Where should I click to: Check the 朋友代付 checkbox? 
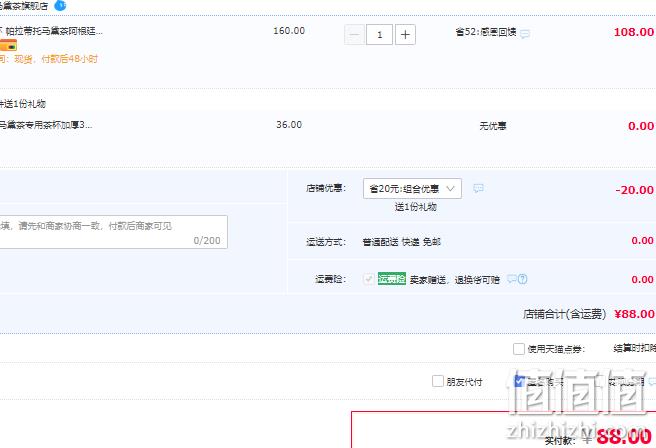point(438,381)
